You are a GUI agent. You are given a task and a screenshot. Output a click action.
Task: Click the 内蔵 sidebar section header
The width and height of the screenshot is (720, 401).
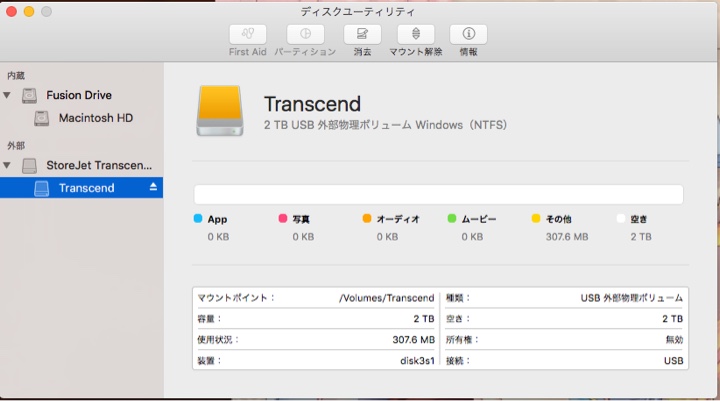tap(16, 76)
